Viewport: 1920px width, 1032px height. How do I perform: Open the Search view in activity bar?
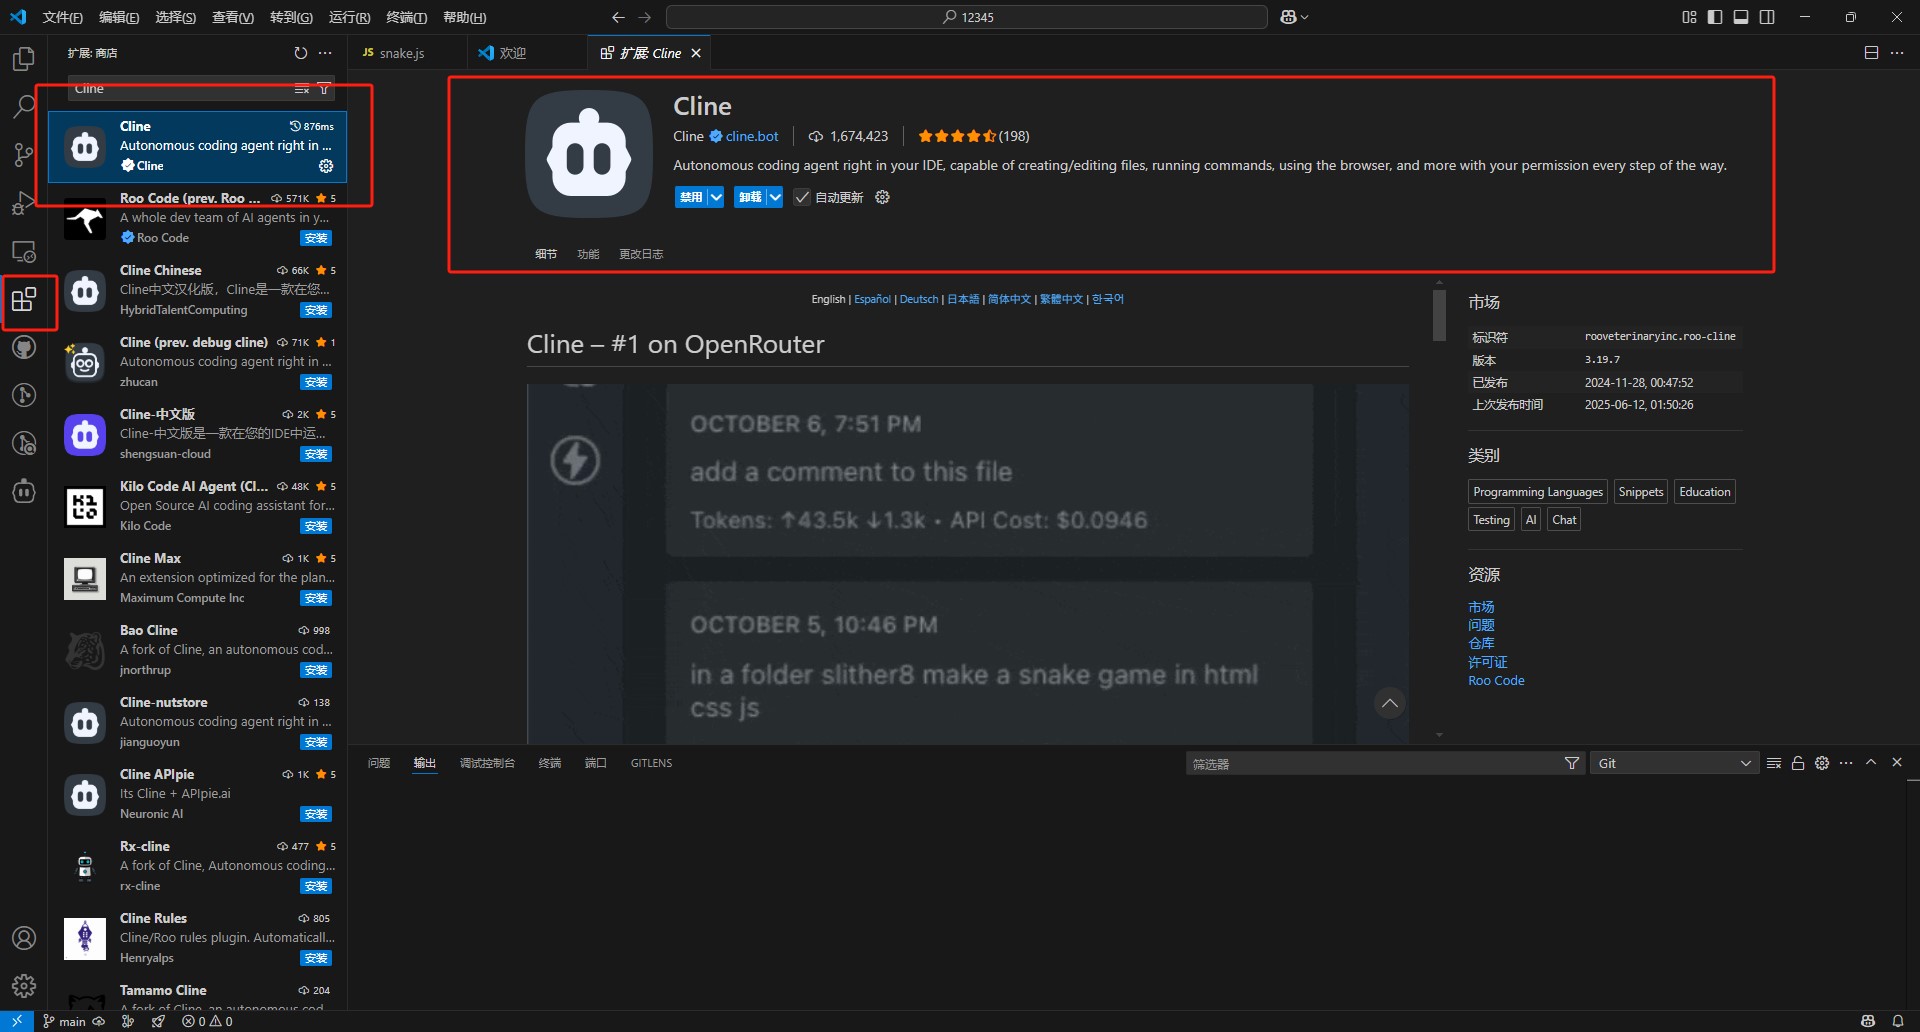(x=24, y=107)
